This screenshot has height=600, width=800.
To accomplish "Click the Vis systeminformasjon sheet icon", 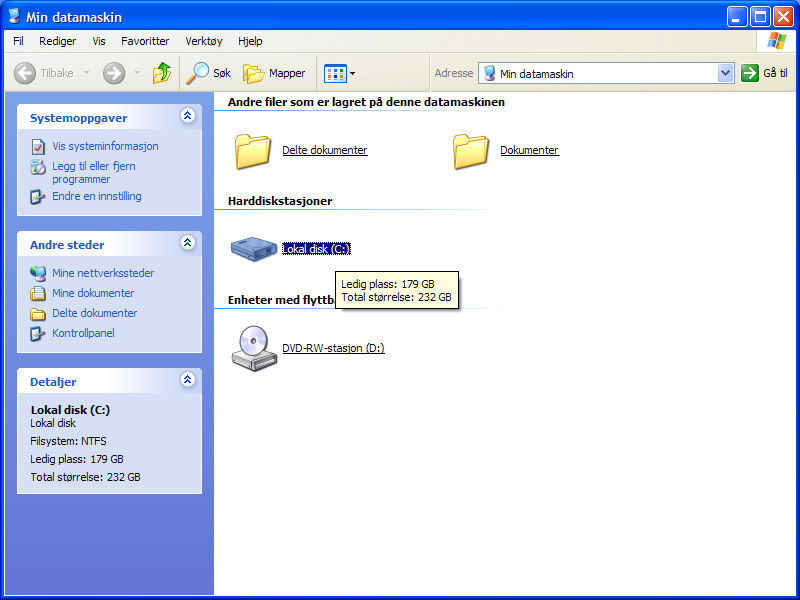I will click(x=38, y=146).
